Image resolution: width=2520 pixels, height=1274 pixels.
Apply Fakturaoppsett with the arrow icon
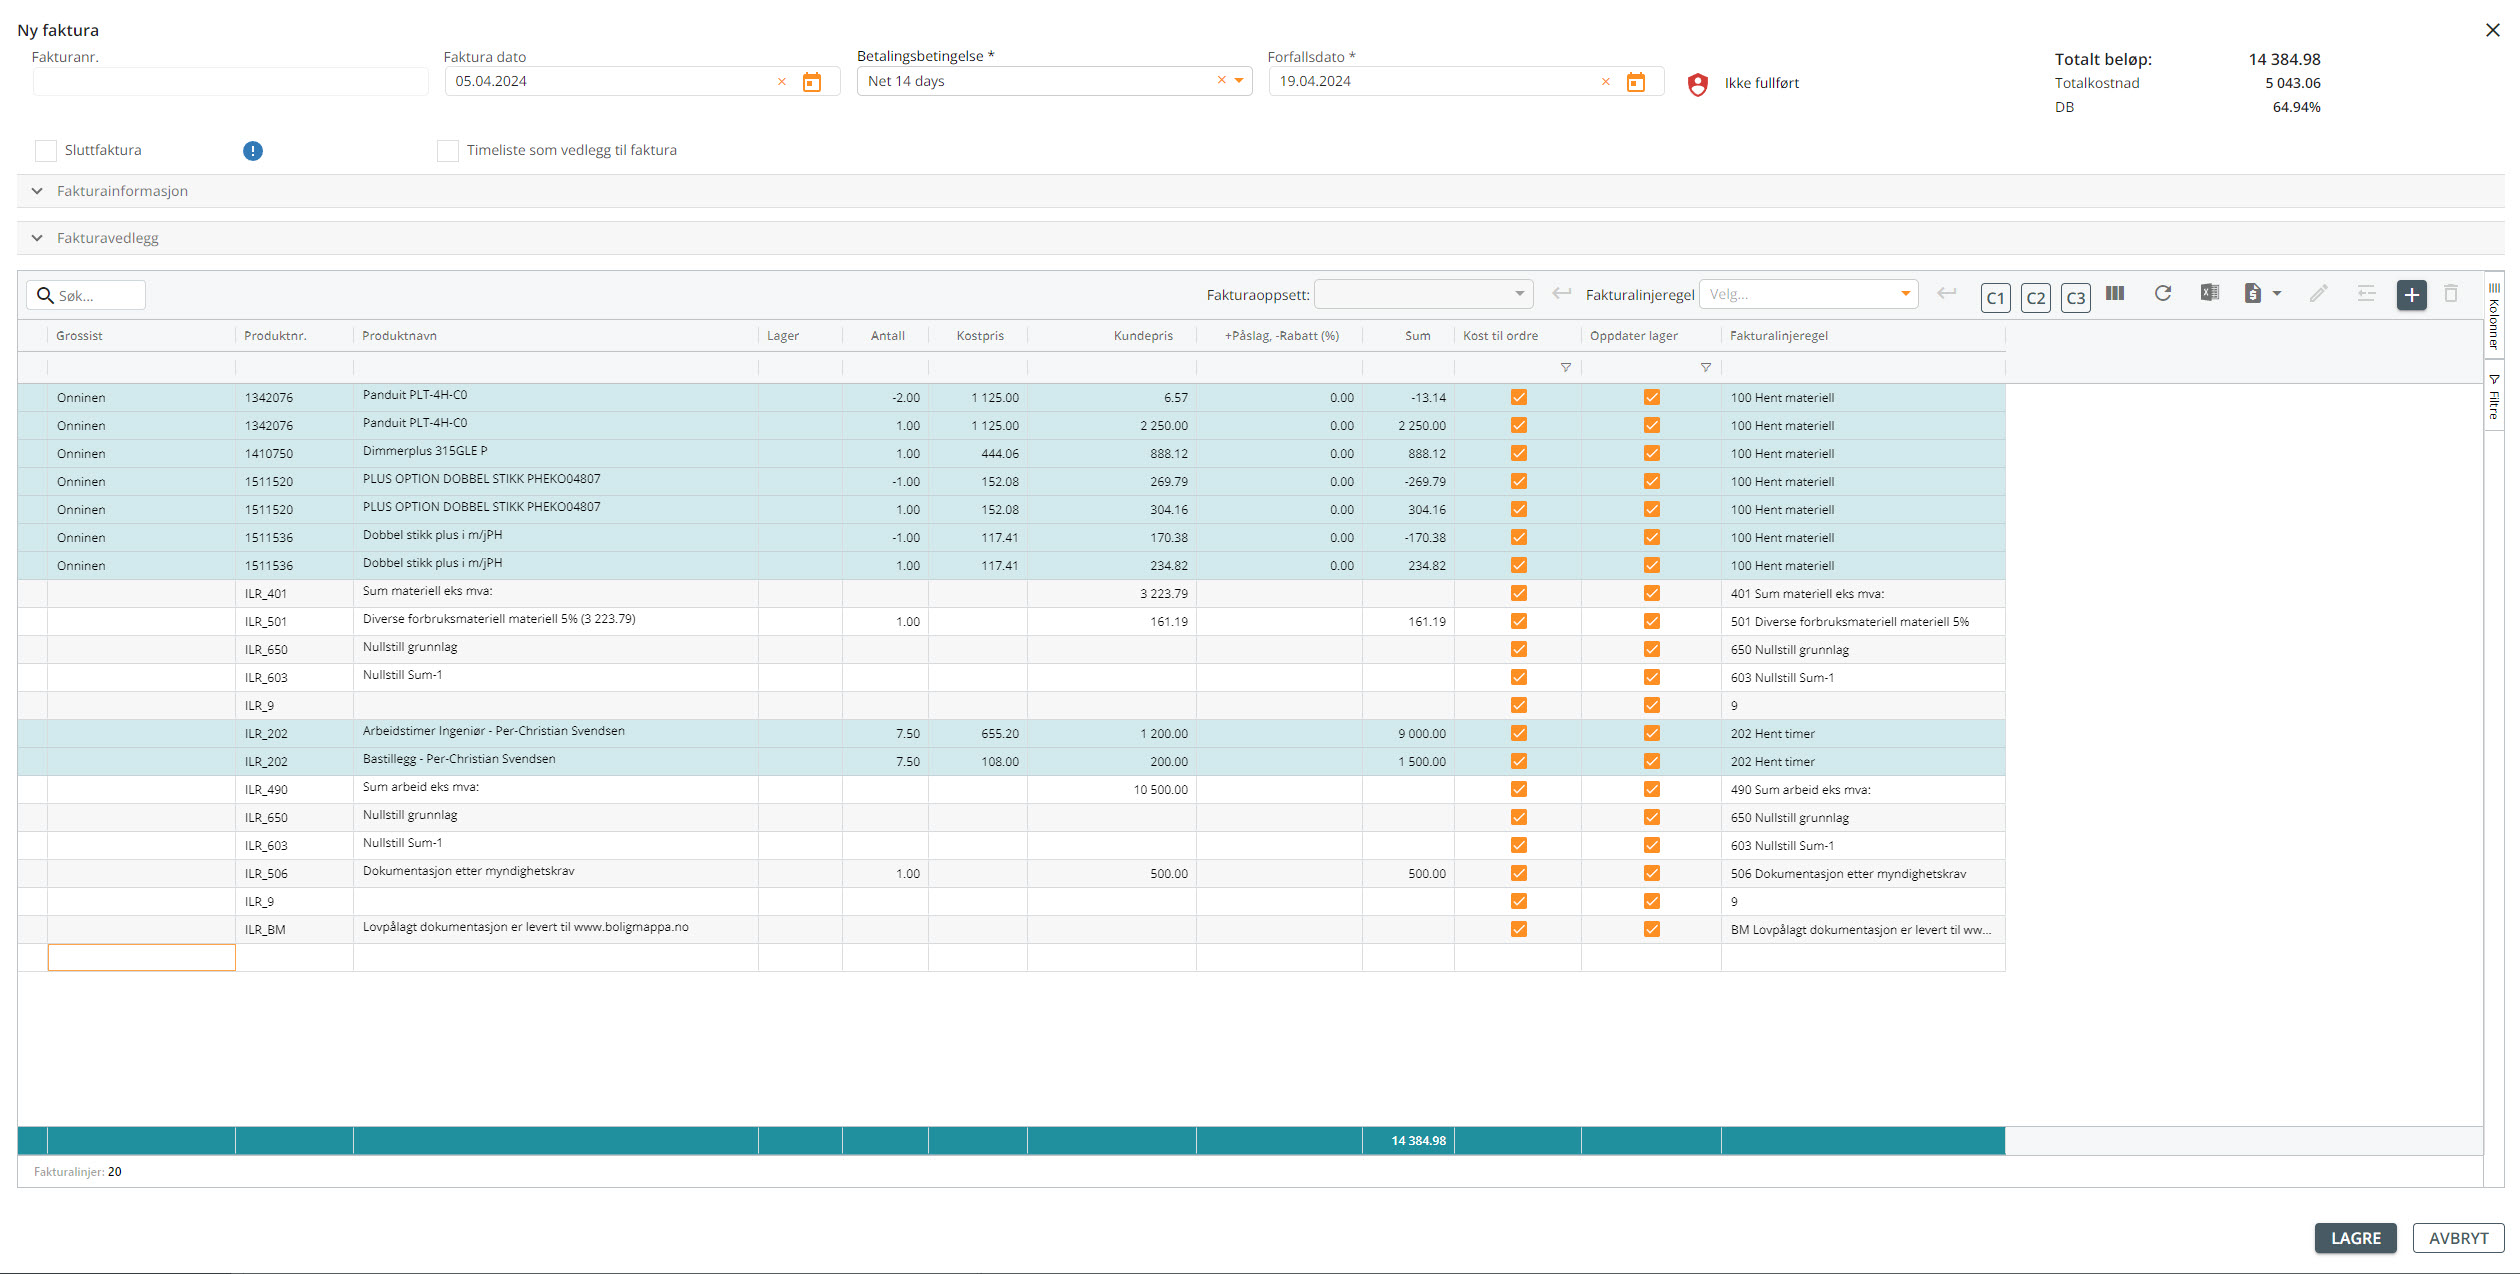[1561, 293]
